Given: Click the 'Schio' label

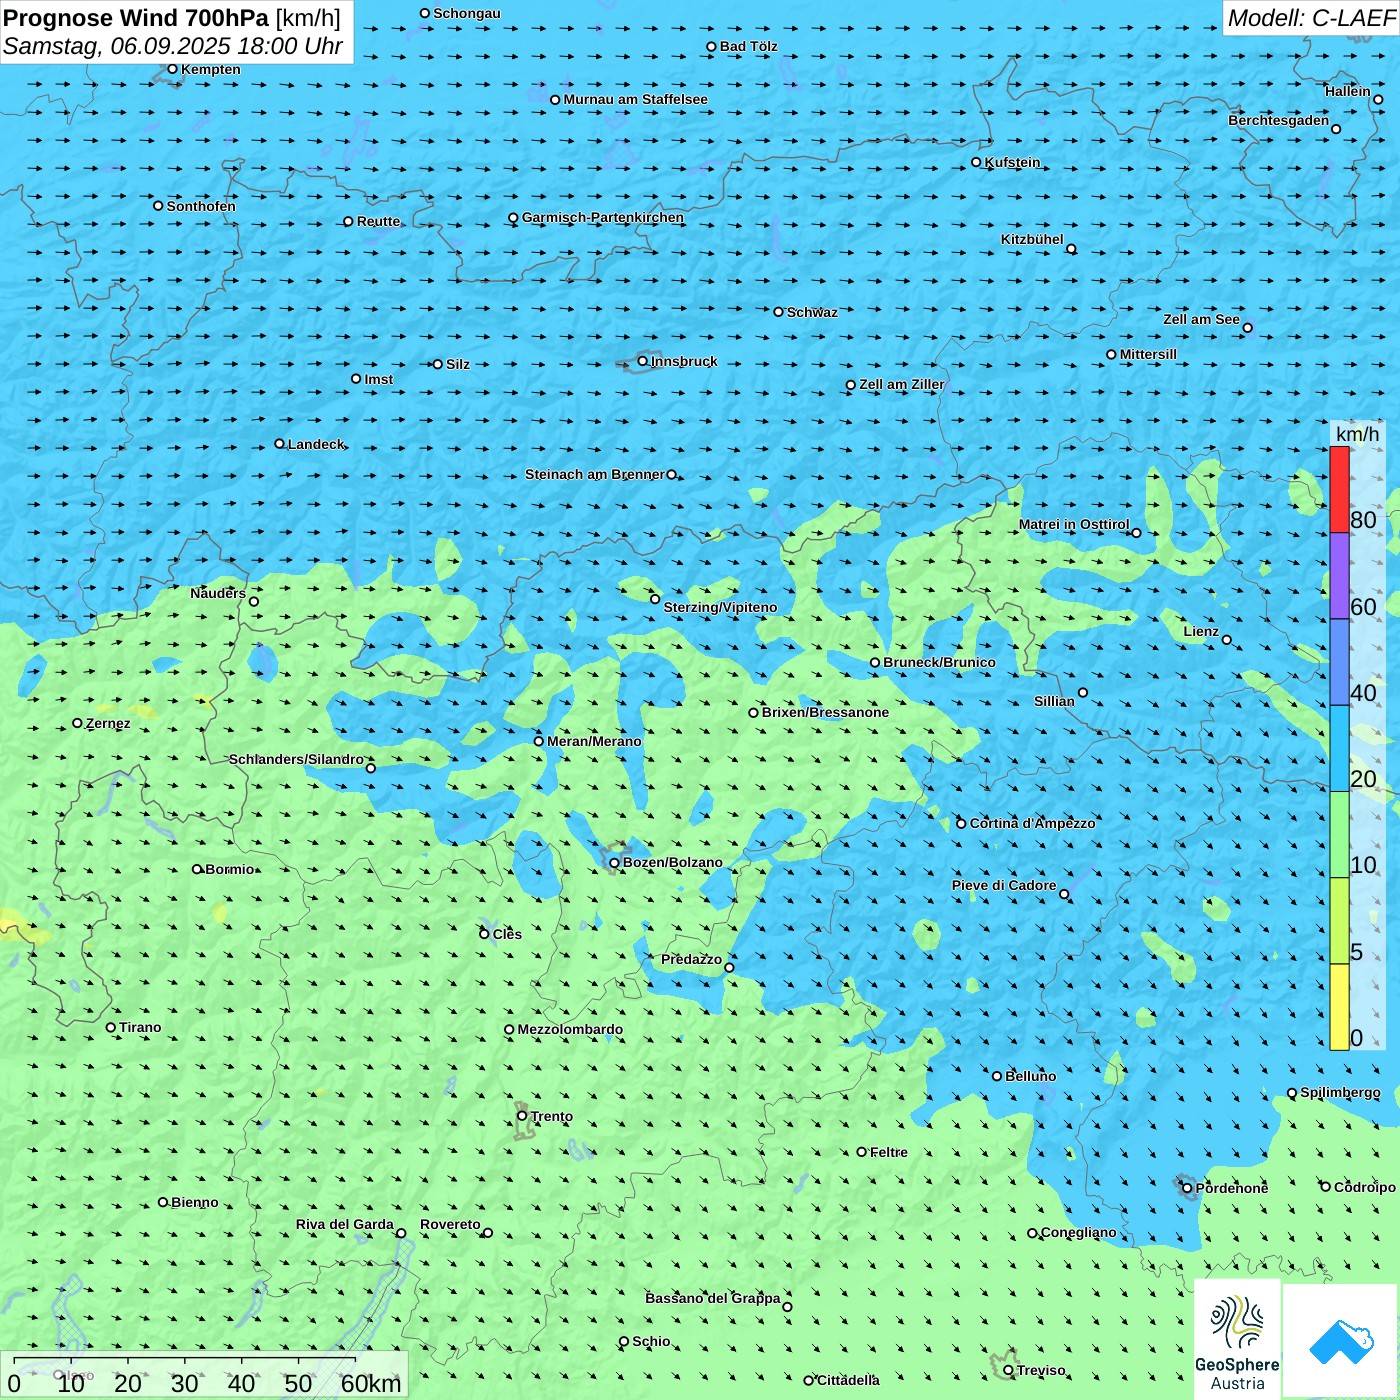Looking at the screenshot, I should (x=651, y=1341).
